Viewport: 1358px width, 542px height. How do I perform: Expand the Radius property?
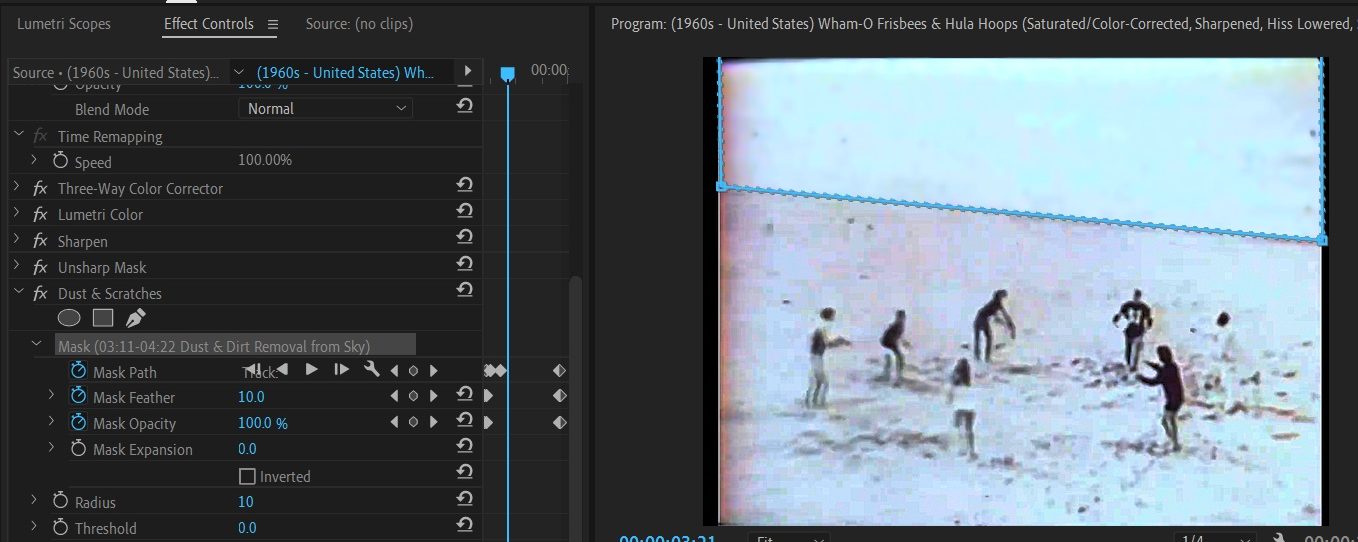[33, 500]
